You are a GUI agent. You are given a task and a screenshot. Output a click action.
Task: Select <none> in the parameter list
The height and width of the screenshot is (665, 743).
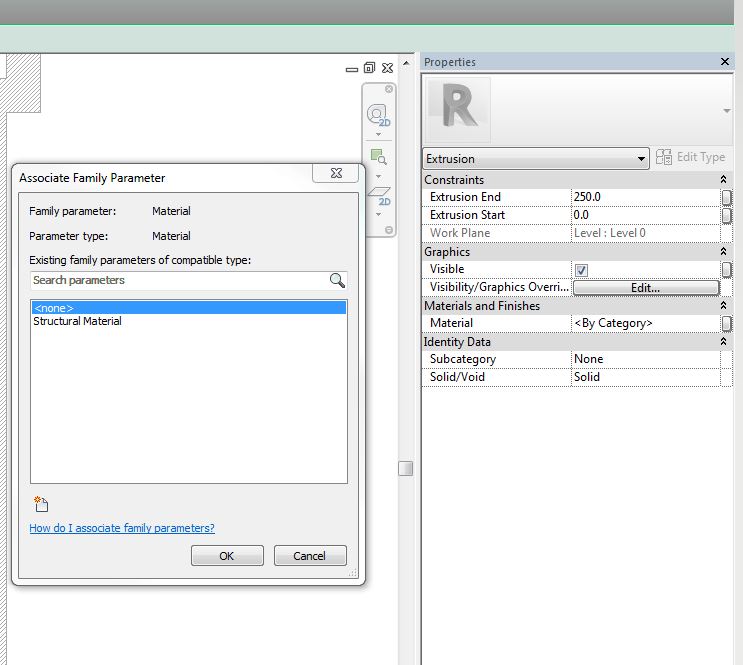pyautogui.click(x=189, y=308)
